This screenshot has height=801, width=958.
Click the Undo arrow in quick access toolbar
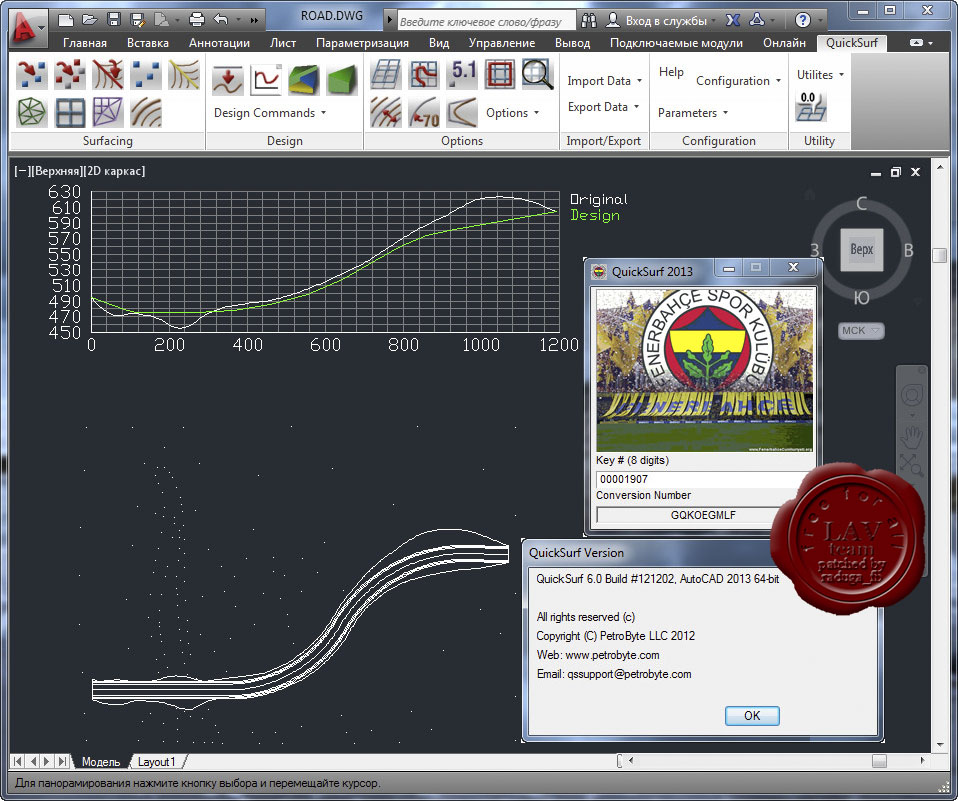coord(221,20)
